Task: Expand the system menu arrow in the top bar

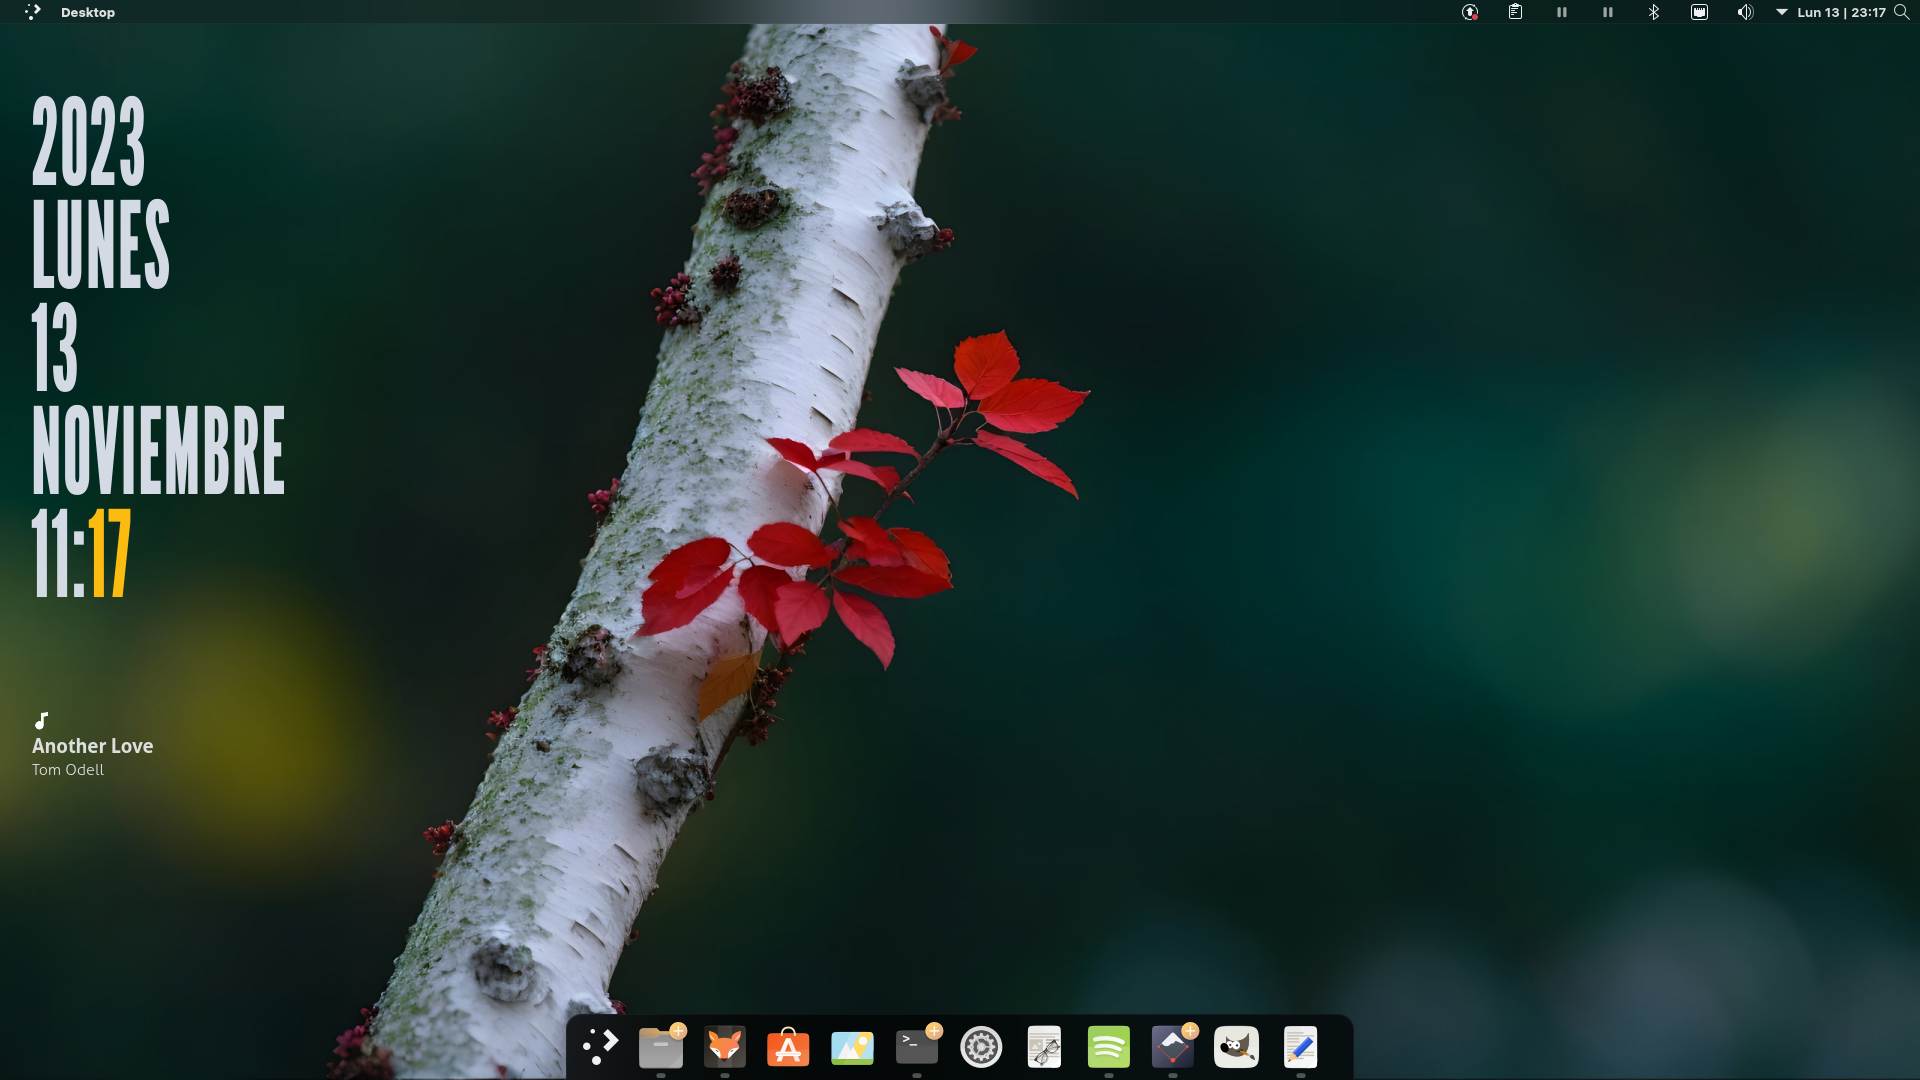Action: 1781,12
